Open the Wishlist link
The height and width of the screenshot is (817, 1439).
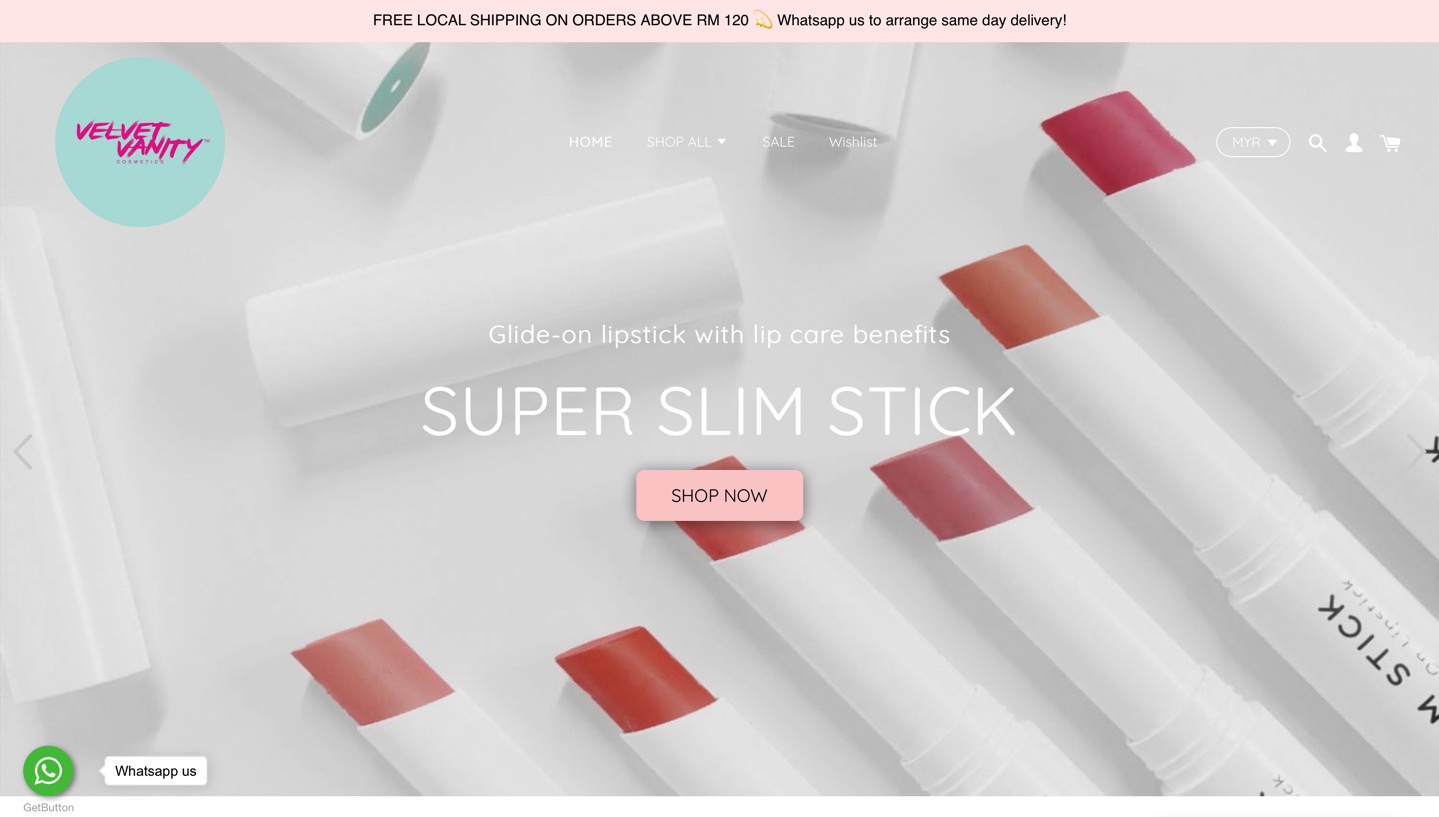click(x=853, y=142)
